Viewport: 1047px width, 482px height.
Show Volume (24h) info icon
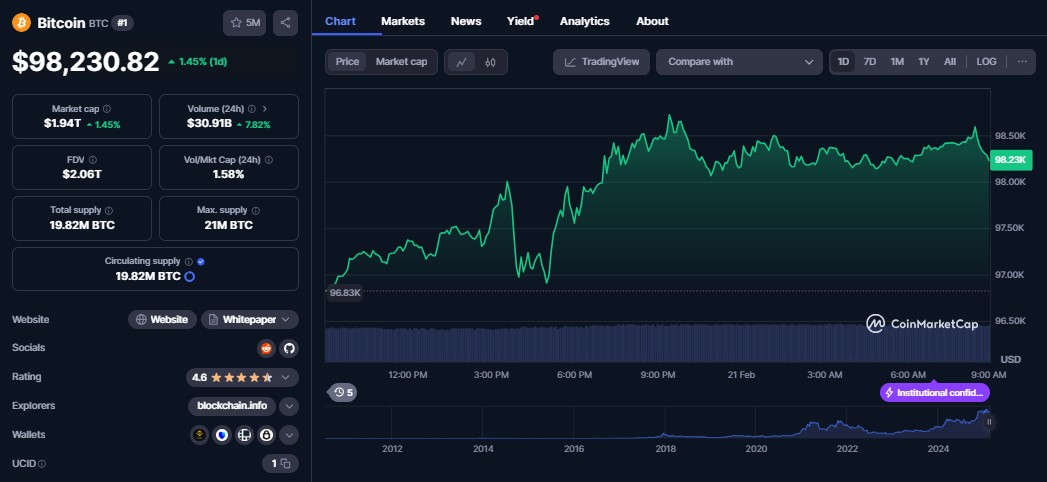[x=252, y=109]
